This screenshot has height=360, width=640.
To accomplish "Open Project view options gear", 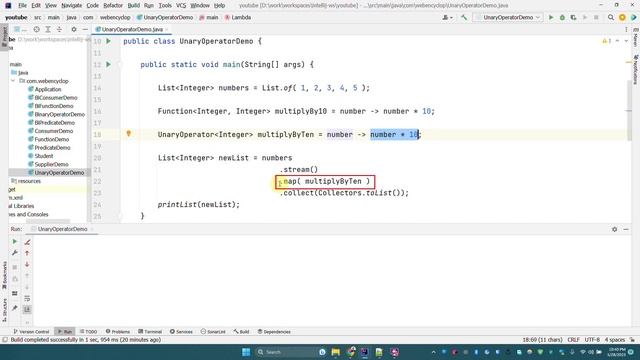I will [74, 29].
